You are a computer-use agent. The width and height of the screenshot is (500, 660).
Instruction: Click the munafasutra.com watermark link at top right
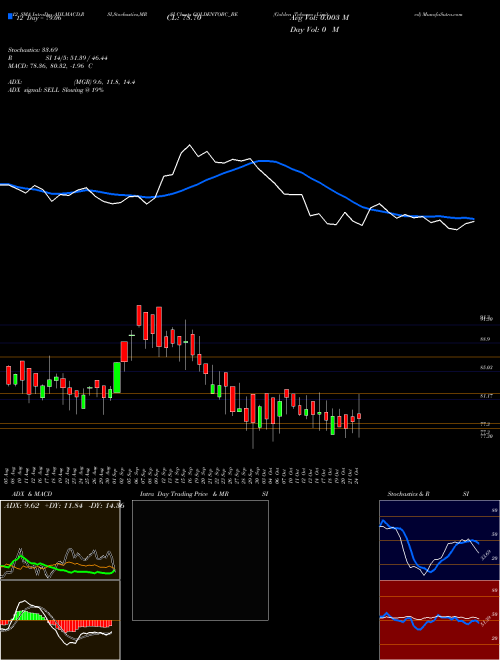438,14
